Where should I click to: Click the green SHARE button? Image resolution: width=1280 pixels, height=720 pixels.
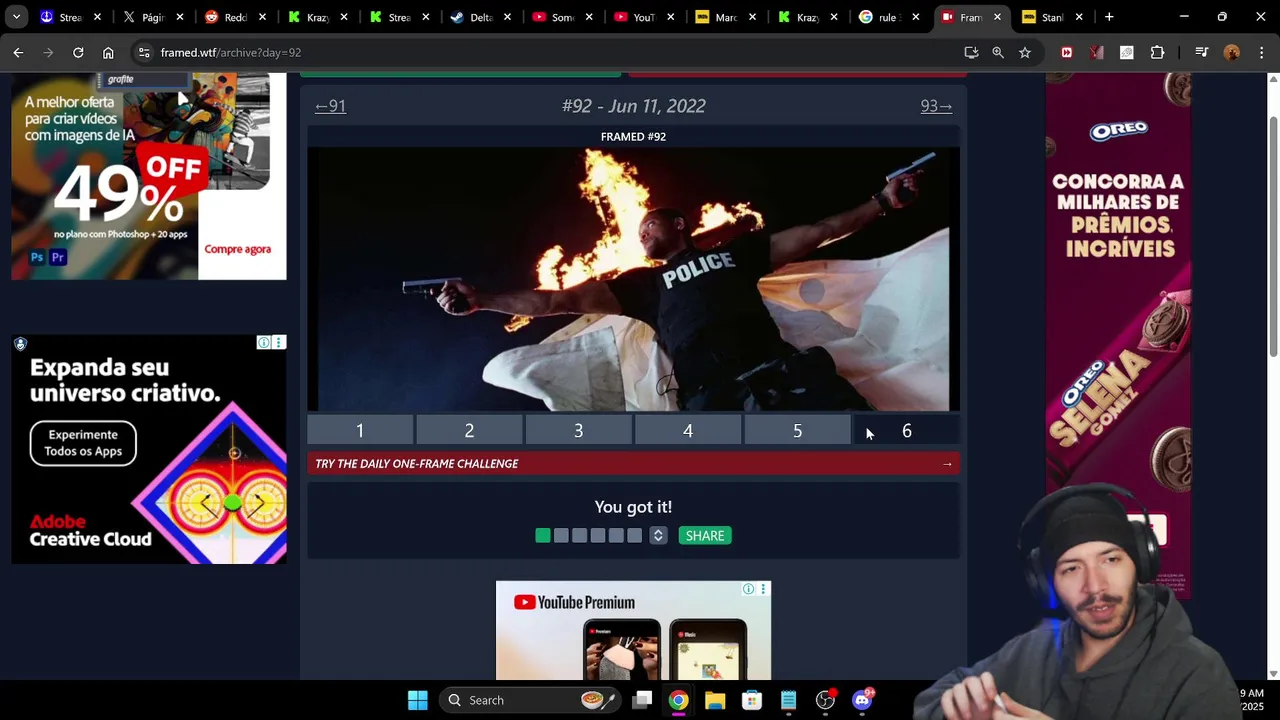click(x=705, y=536)
